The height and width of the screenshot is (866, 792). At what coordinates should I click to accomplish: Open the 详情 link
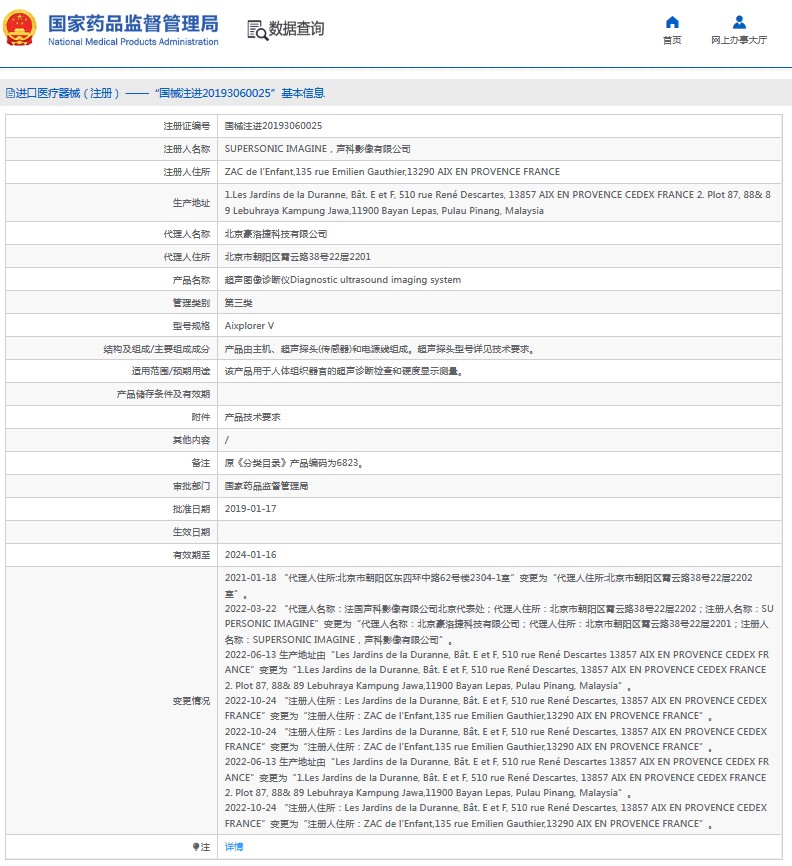234,847
